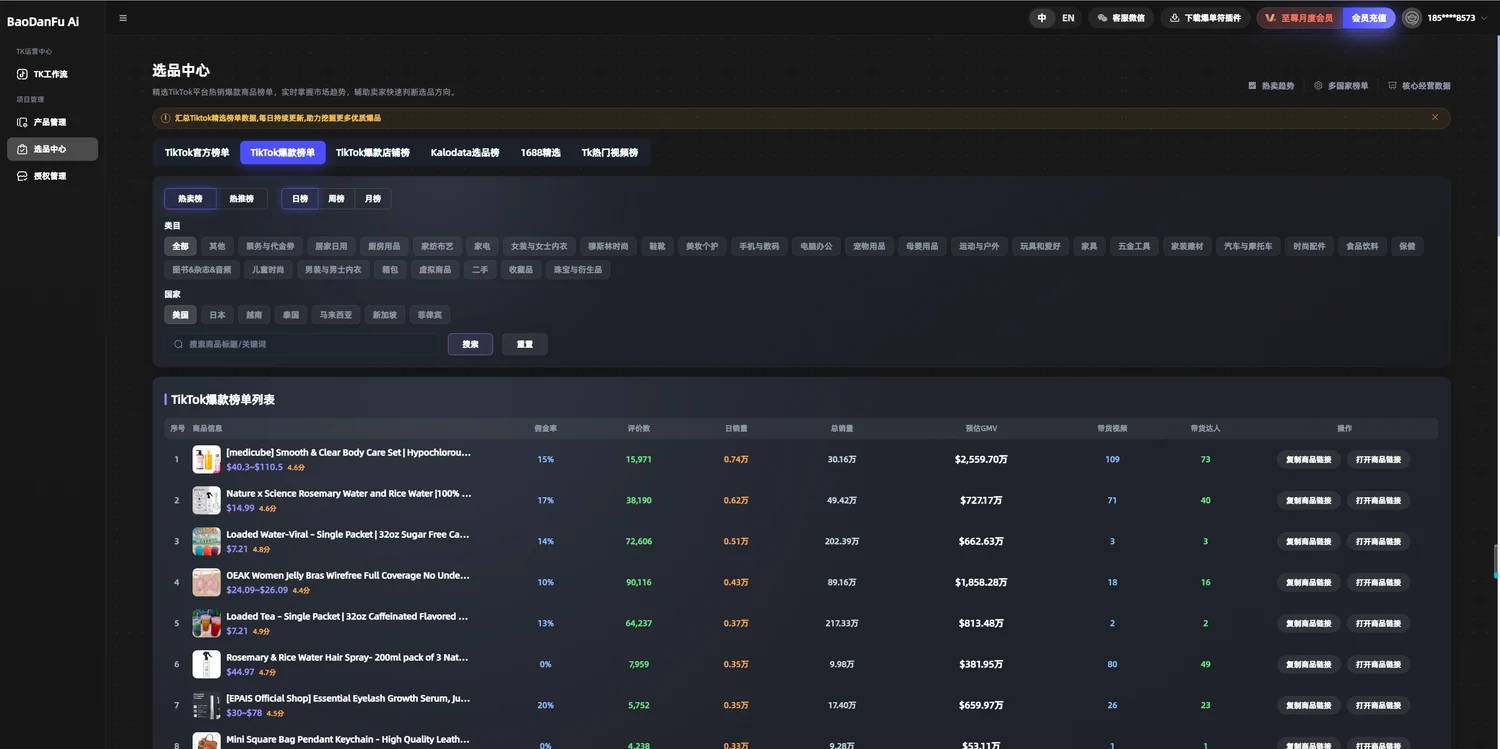Click the 热卖趋势 chart icon
This screenshot has width=1500, height=749.
pyautogui.click(x=1252, y=86)
